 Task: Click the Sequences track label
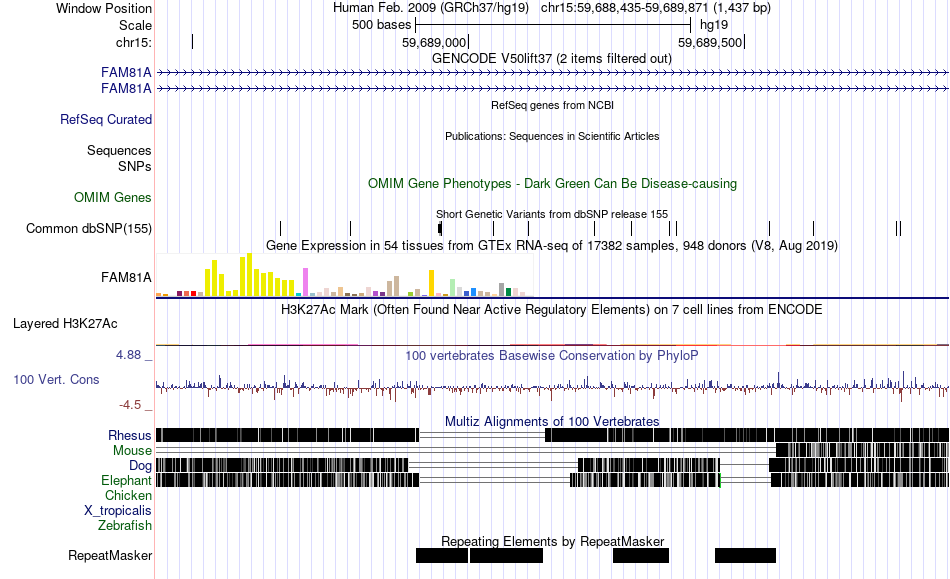(119, 150)
